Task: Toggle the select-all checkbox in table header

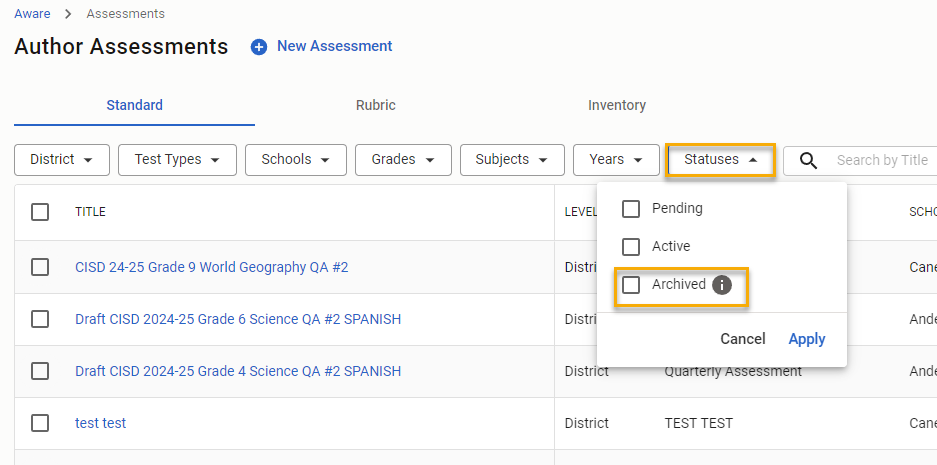Action: tap(40, 212)
